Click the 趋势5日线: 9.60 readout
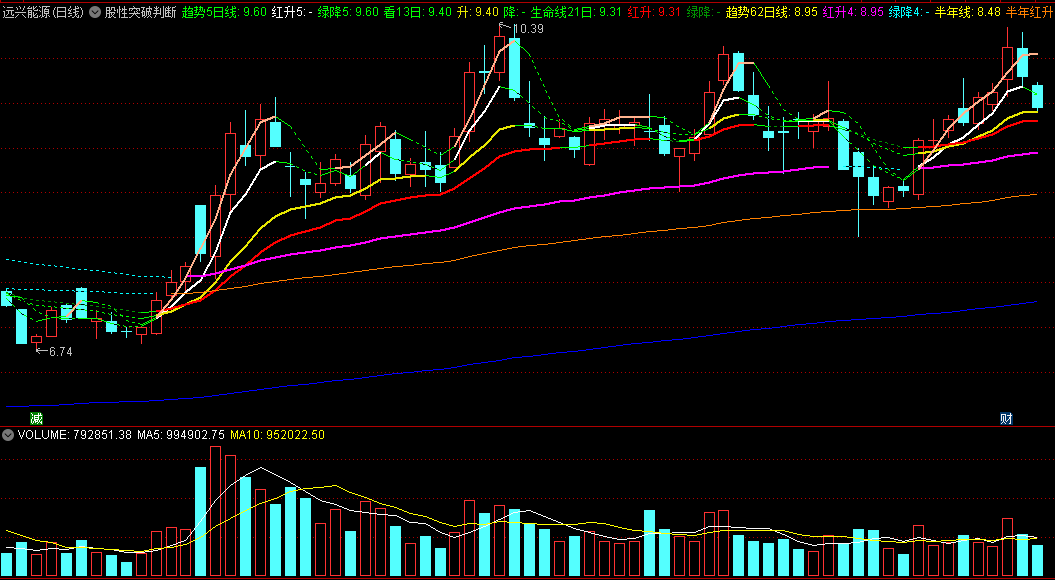 tap(225, 12)
